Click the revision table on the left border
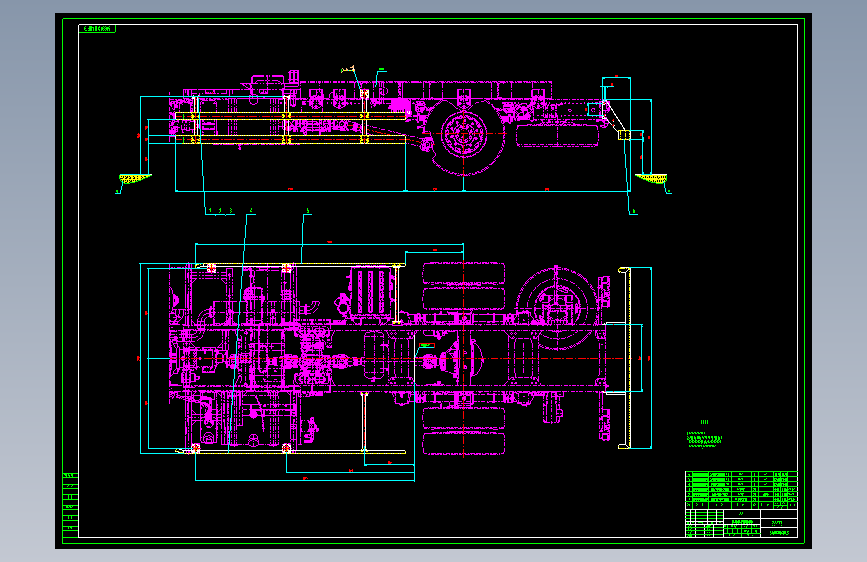 pyautogui.click(x=71, y=505)
